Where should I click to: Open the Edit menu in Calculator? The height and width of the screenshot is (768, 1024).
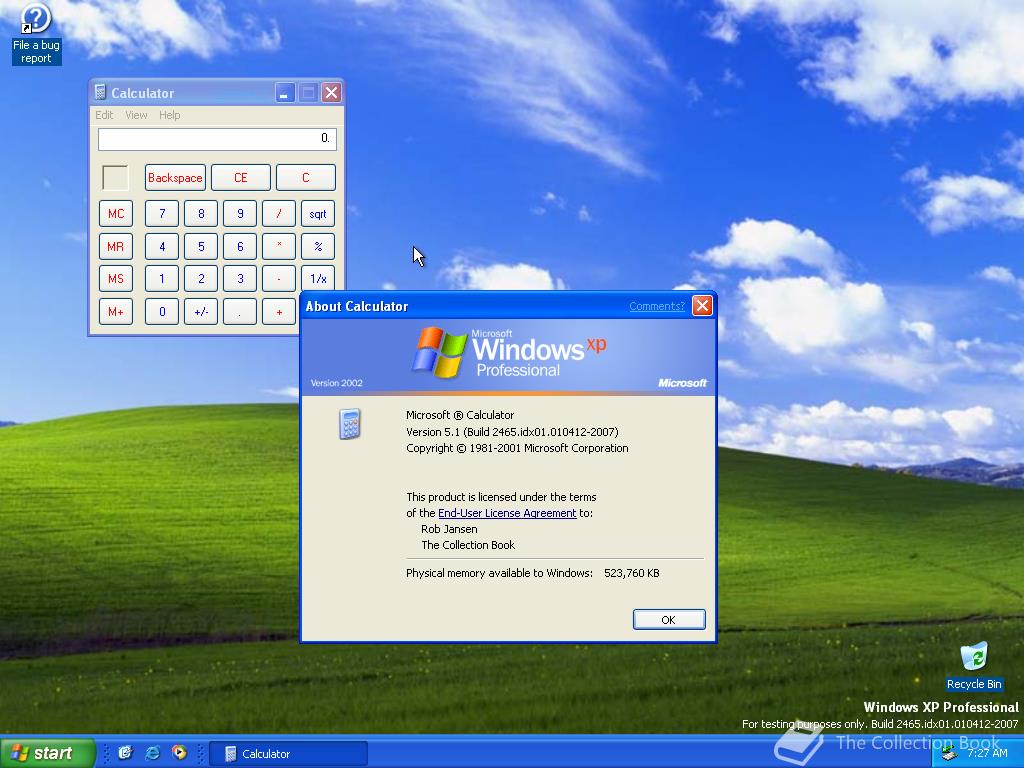[104, 115]
